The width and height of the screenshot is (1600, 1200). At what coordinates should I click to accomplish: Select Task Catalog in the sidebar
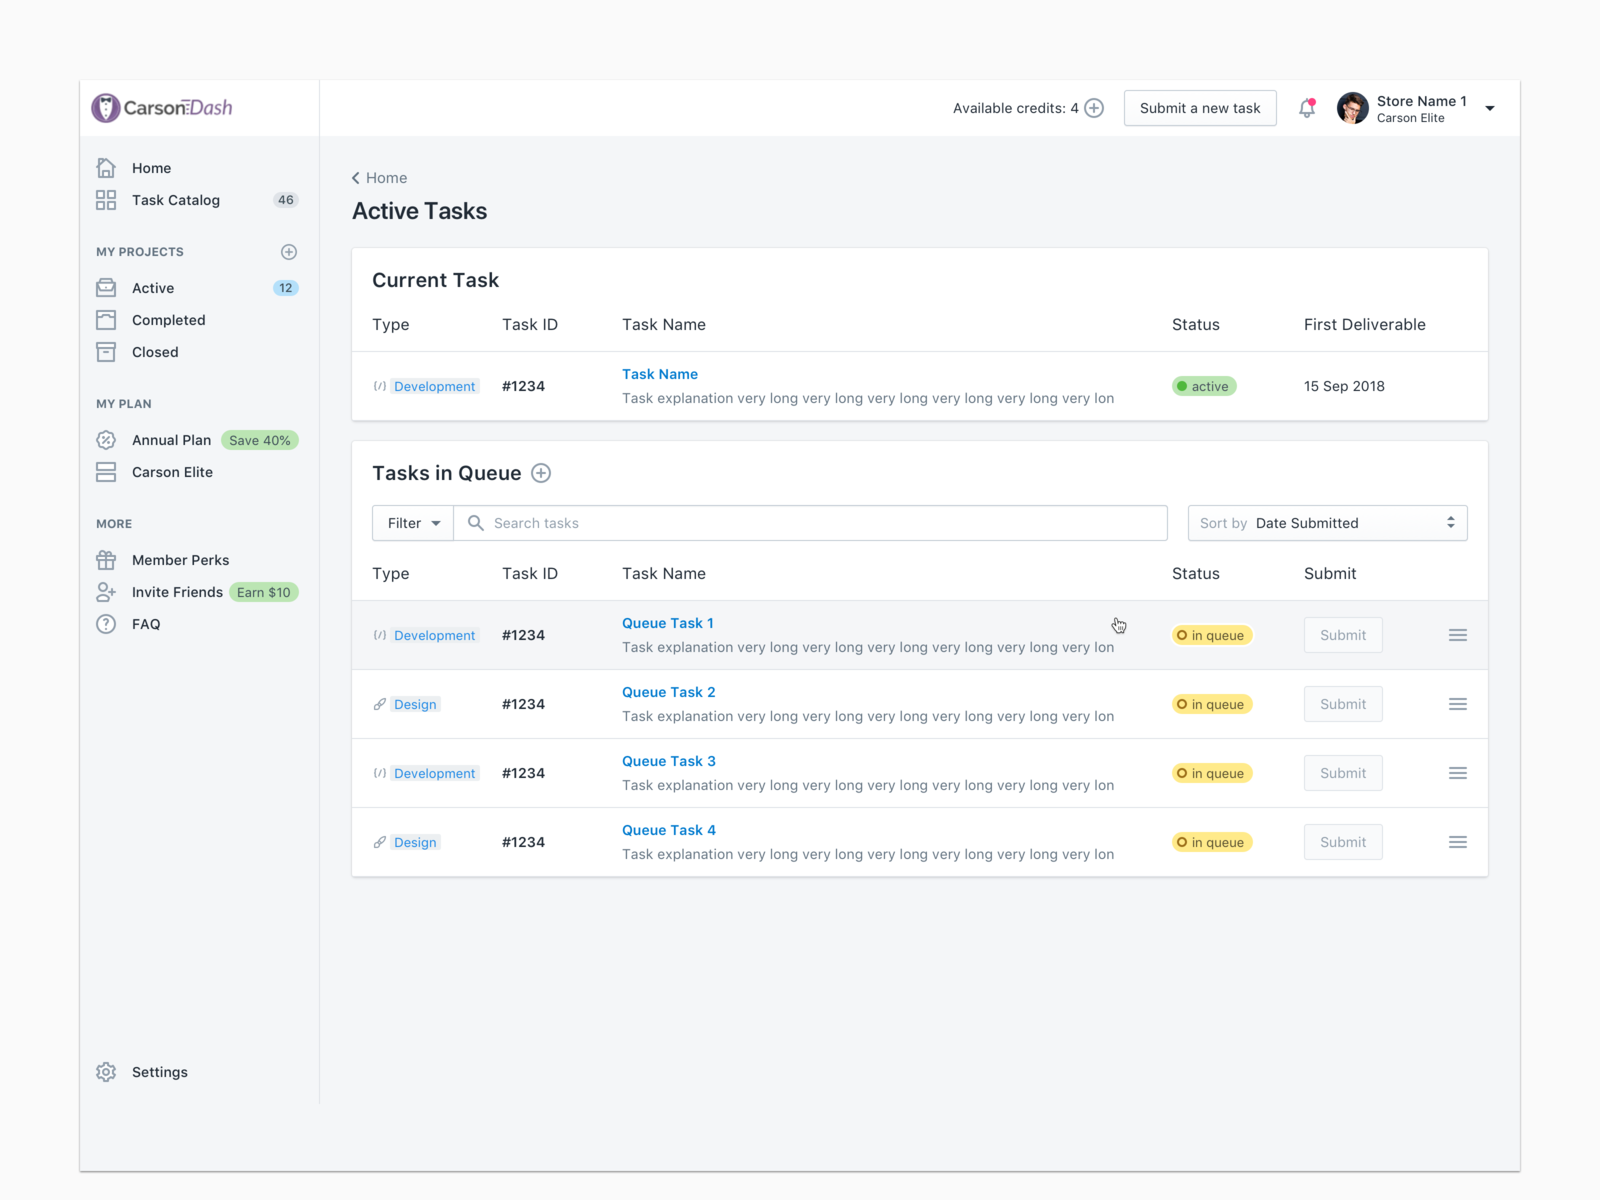click(176, 200)
